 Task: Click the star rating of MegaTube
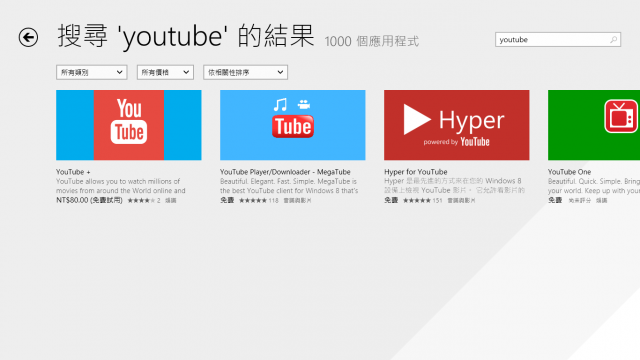pyautogui.click(x=253, y=200)
